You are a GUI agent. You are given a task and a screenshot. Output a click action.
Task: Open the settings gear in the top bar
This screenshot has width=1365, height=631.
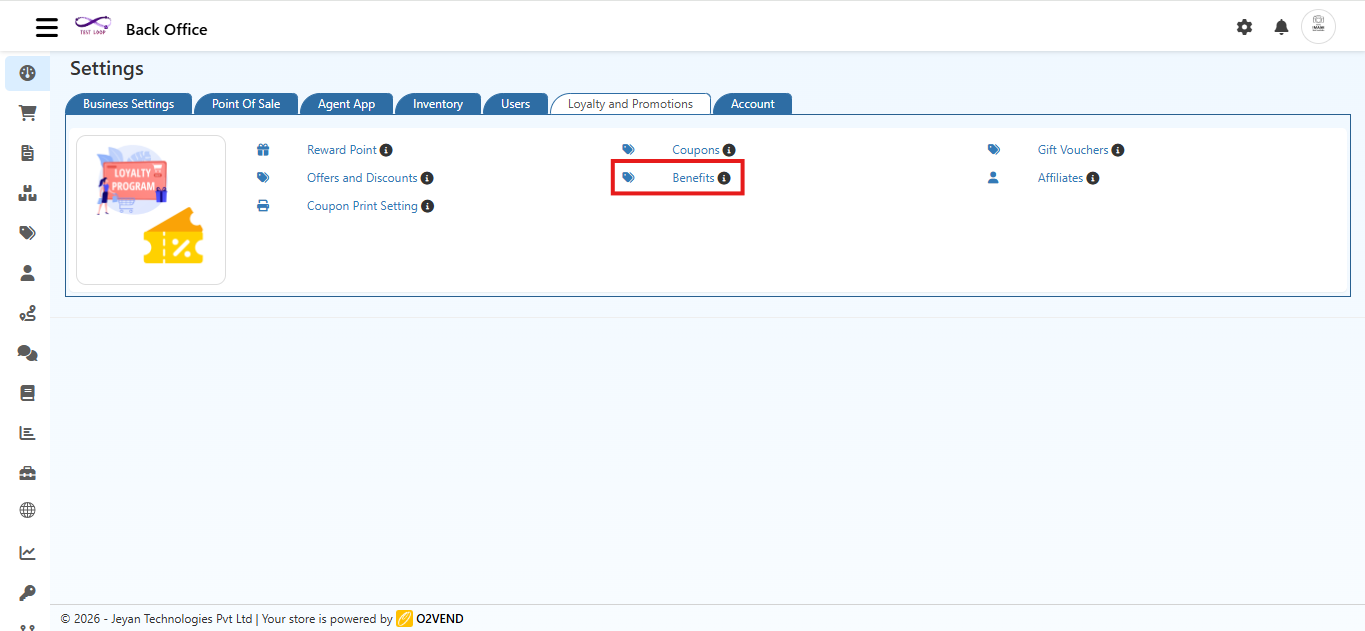[1244, 27]
